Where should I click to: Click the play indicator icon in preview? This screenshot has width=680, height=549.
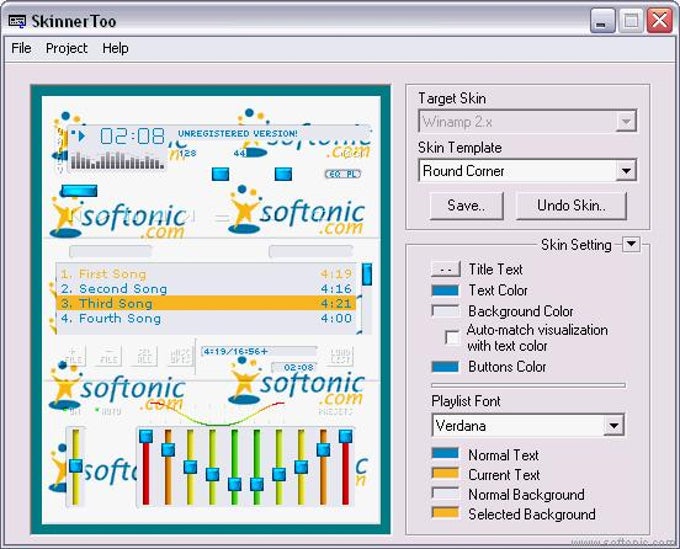click(79, 136)
